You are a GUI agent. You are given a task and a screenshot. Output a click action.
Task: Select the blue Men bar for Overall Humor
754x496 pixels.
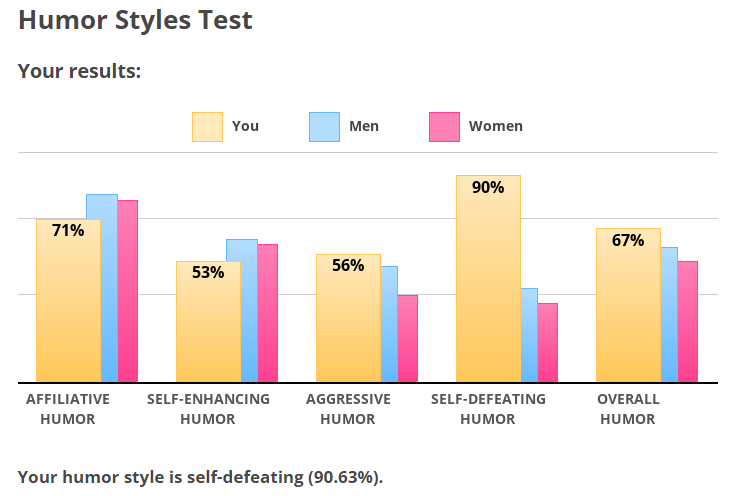coord(669,315)
